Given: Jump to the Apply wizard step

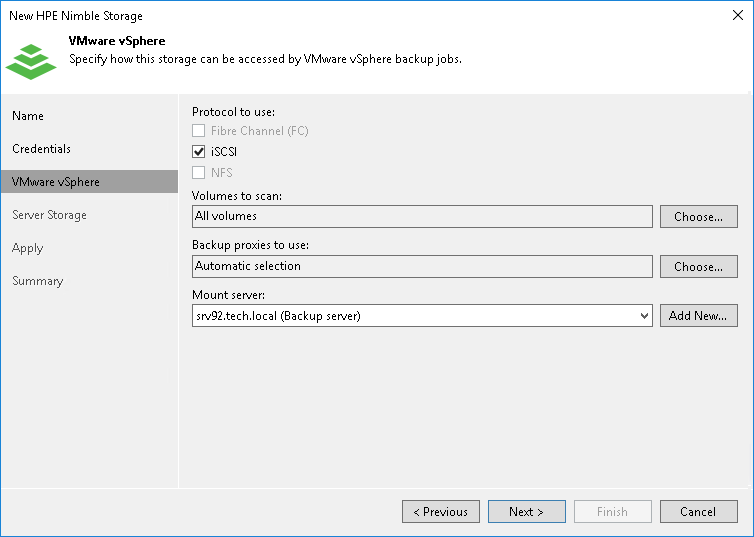Looking at the screenshot, I should (x=28, y=248).
